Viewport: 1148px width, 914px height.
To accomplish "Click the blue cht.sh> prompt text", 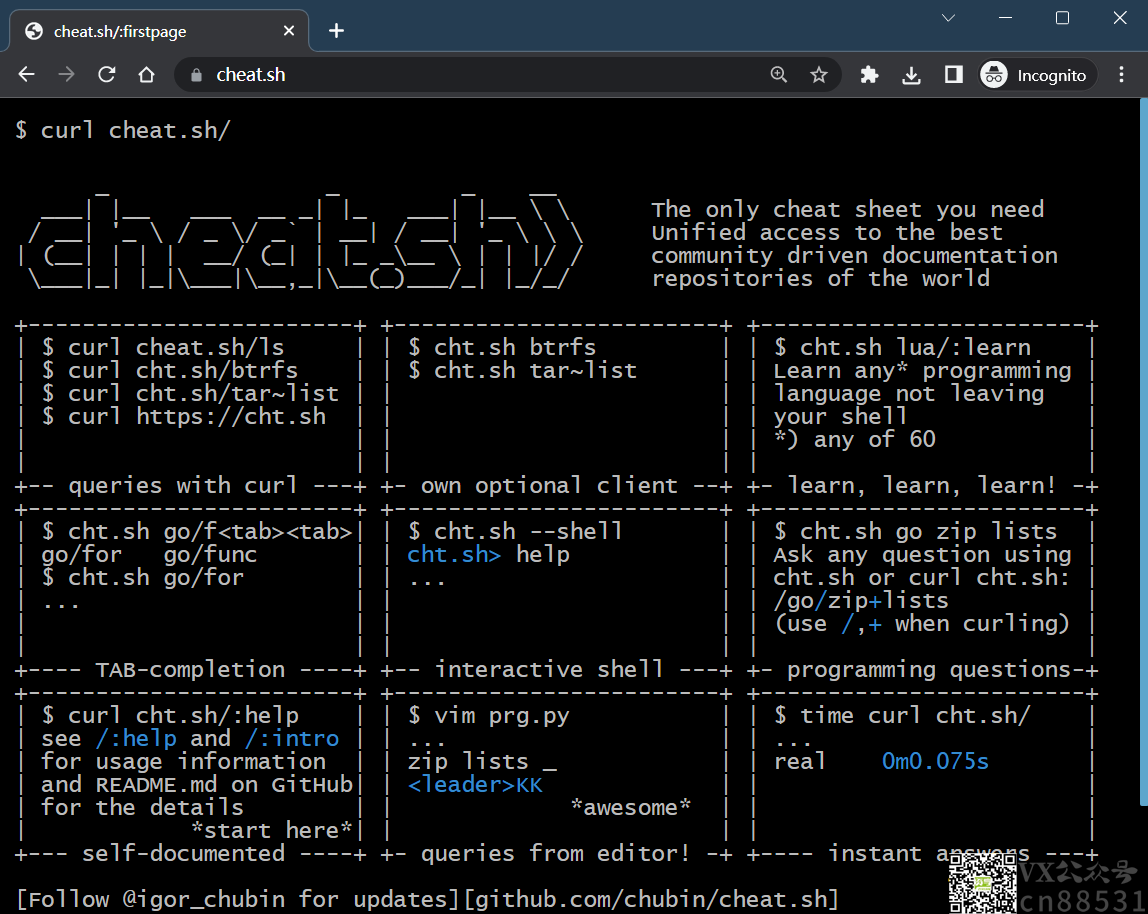I will (454, 555).
